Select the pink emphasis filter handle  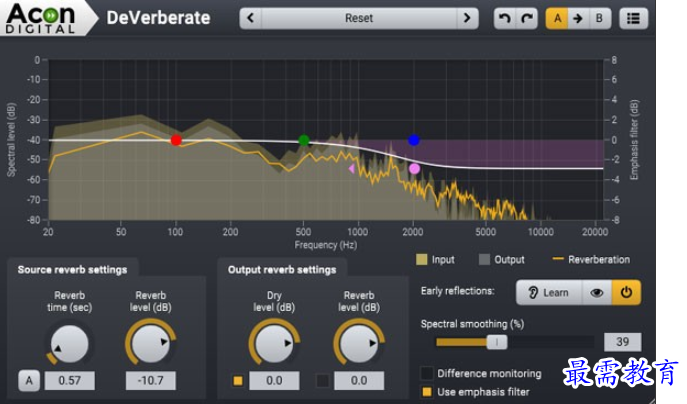[x=414, y=168]
